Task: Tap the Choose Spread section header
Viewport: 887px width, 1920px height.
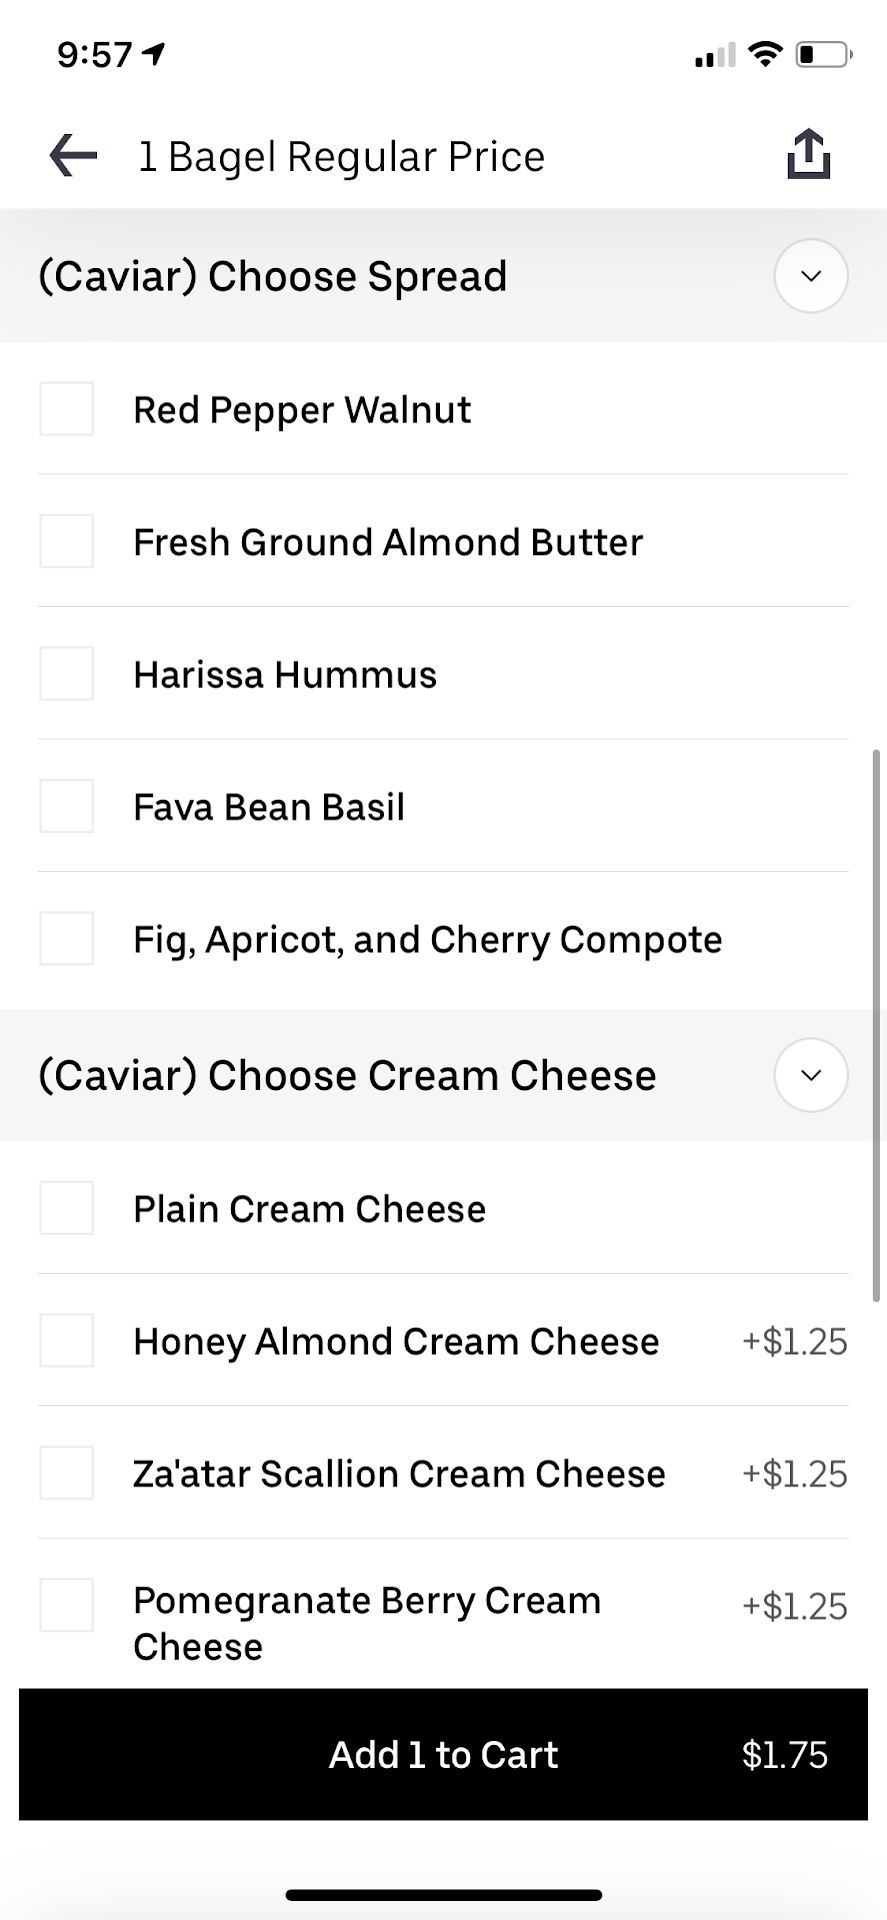Action: tap(272, 276)
